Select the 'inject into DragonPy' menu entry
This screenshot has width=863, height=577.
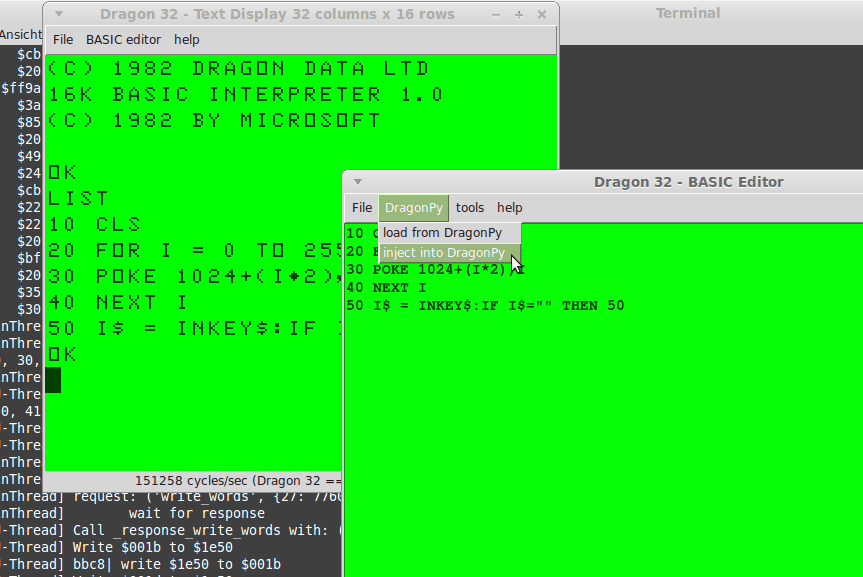coord(441,252)
